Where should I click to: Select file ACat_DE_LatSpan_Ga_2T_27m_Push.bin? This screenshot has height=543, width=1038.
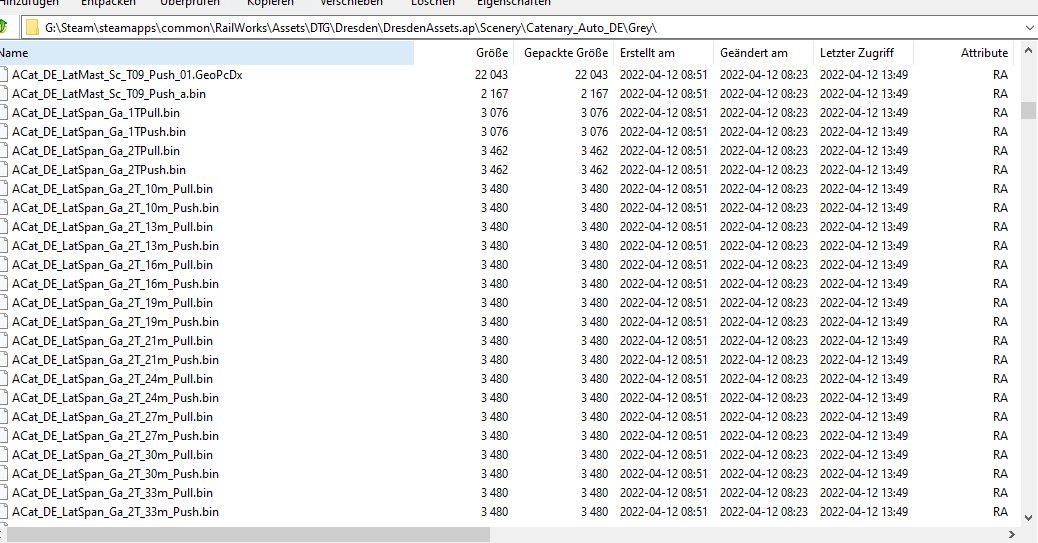coord(115,436)
